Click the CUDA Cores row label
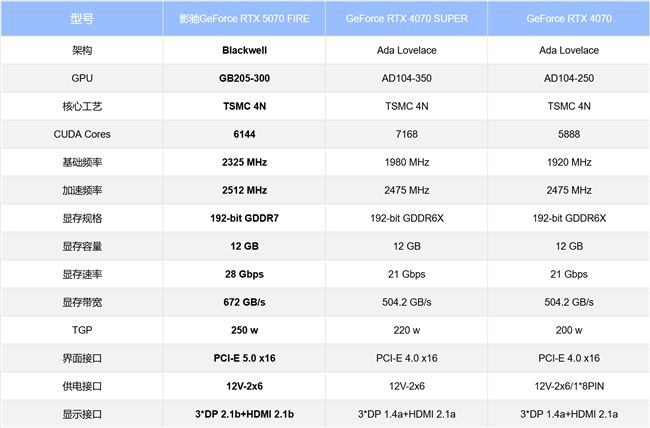Screen dimensions: 650x428 (82, 134)
